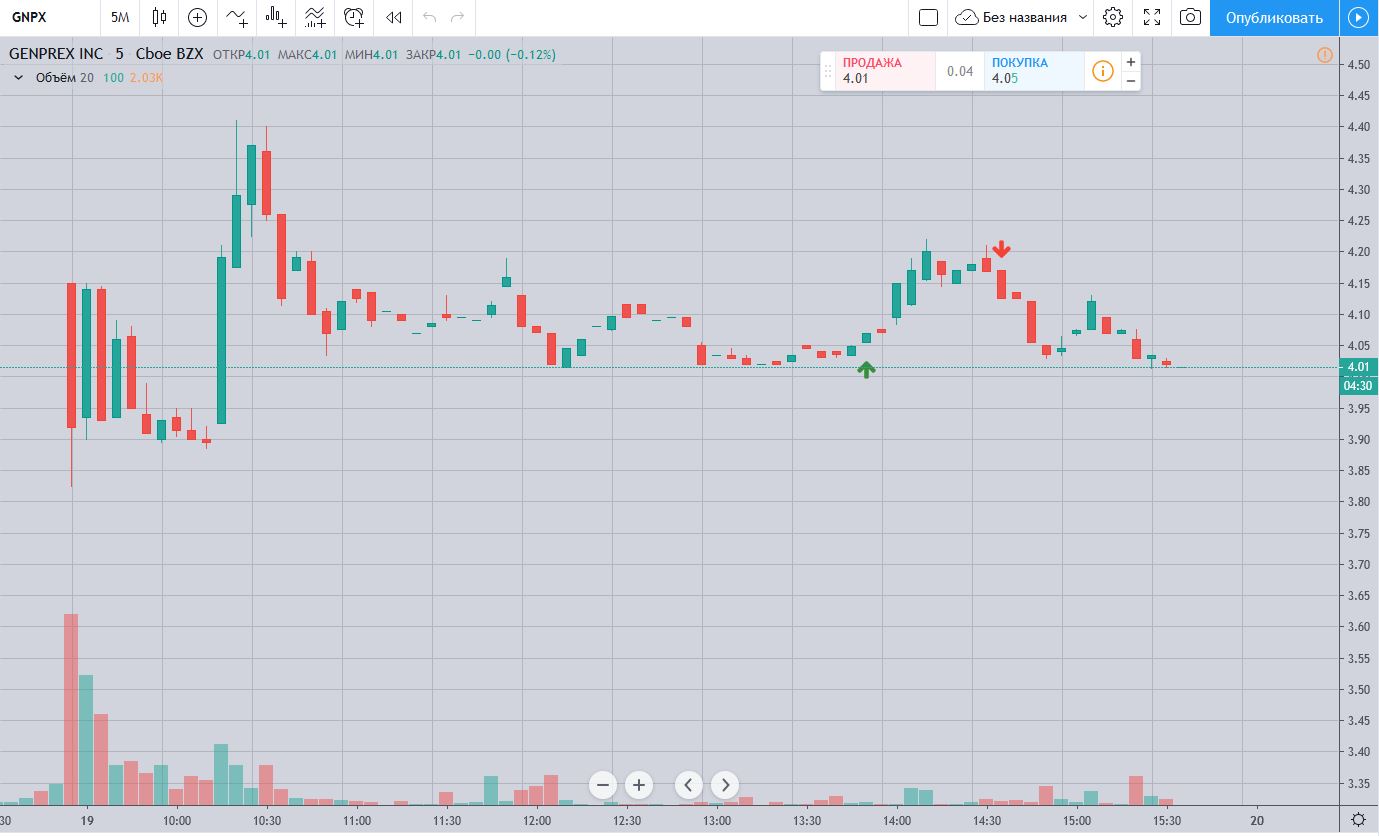Viewport: 1379px width, 836px height.
Task: Open the indicators menu icon
Action: (237, 17)
